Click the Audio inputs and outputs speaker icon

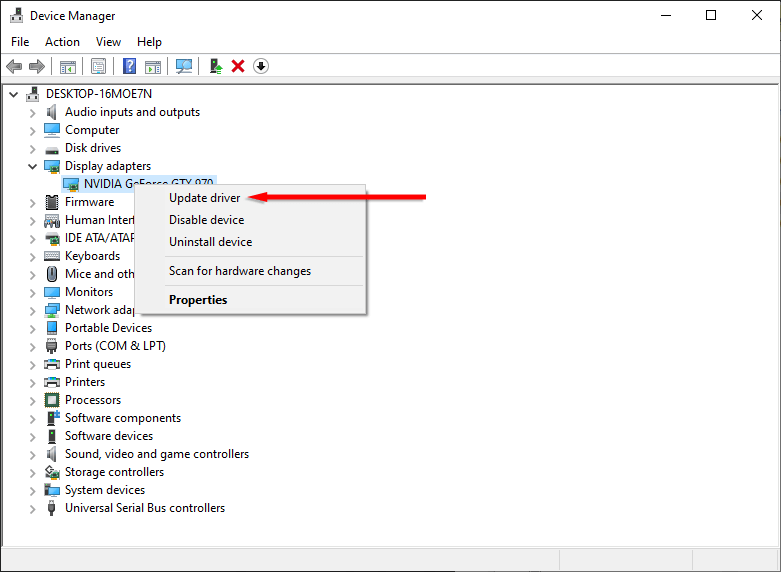pos(52,112)
